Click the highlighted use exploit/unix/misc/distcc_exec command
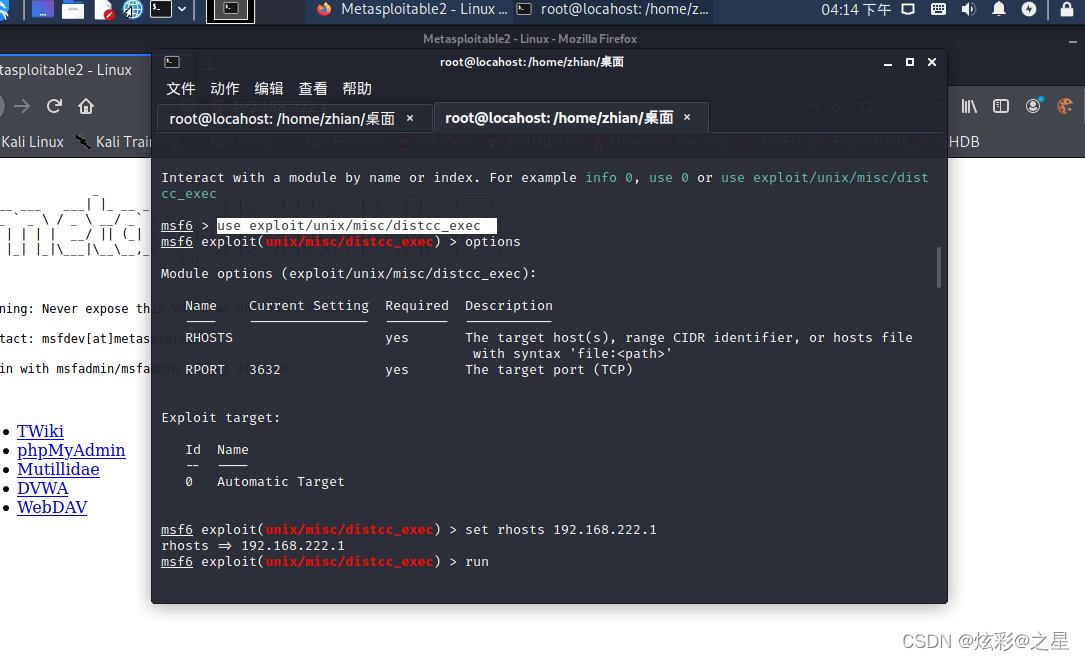 [x=356, y=226]
